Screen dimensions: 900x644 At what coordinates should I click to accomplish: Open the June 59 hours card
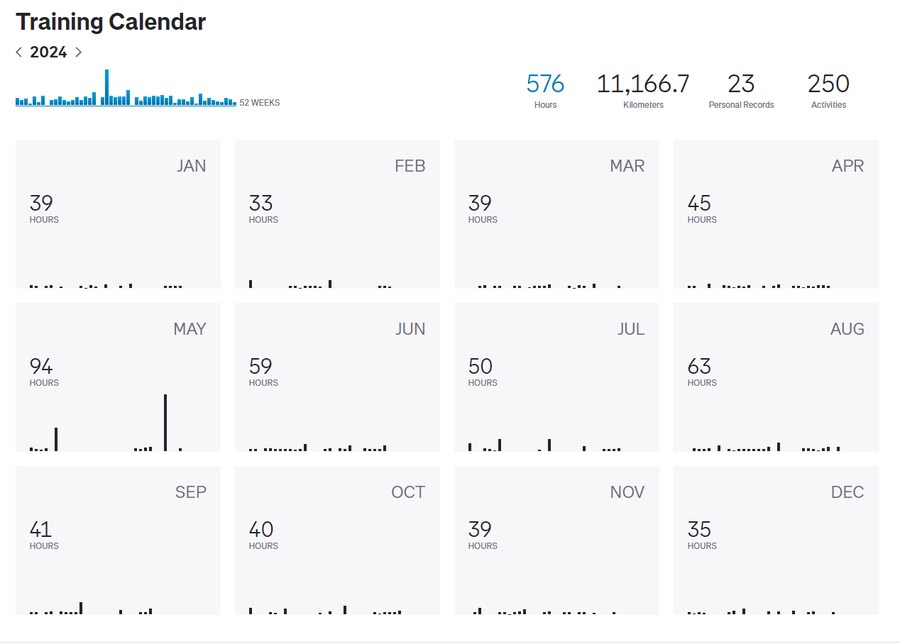[x=337, y=377]
